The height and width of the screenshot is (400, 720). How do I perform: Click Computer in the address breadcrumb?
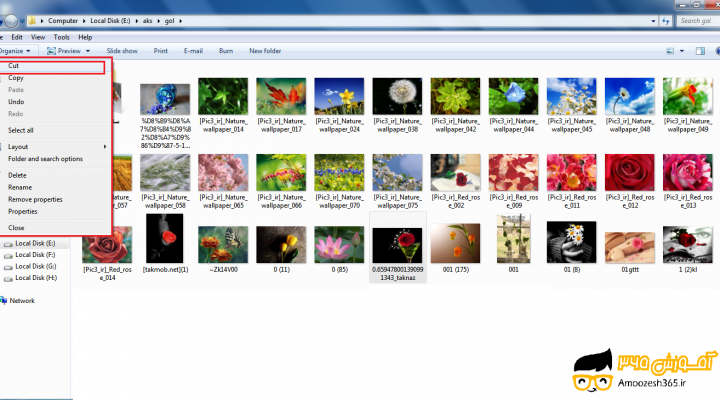[63, 21]
